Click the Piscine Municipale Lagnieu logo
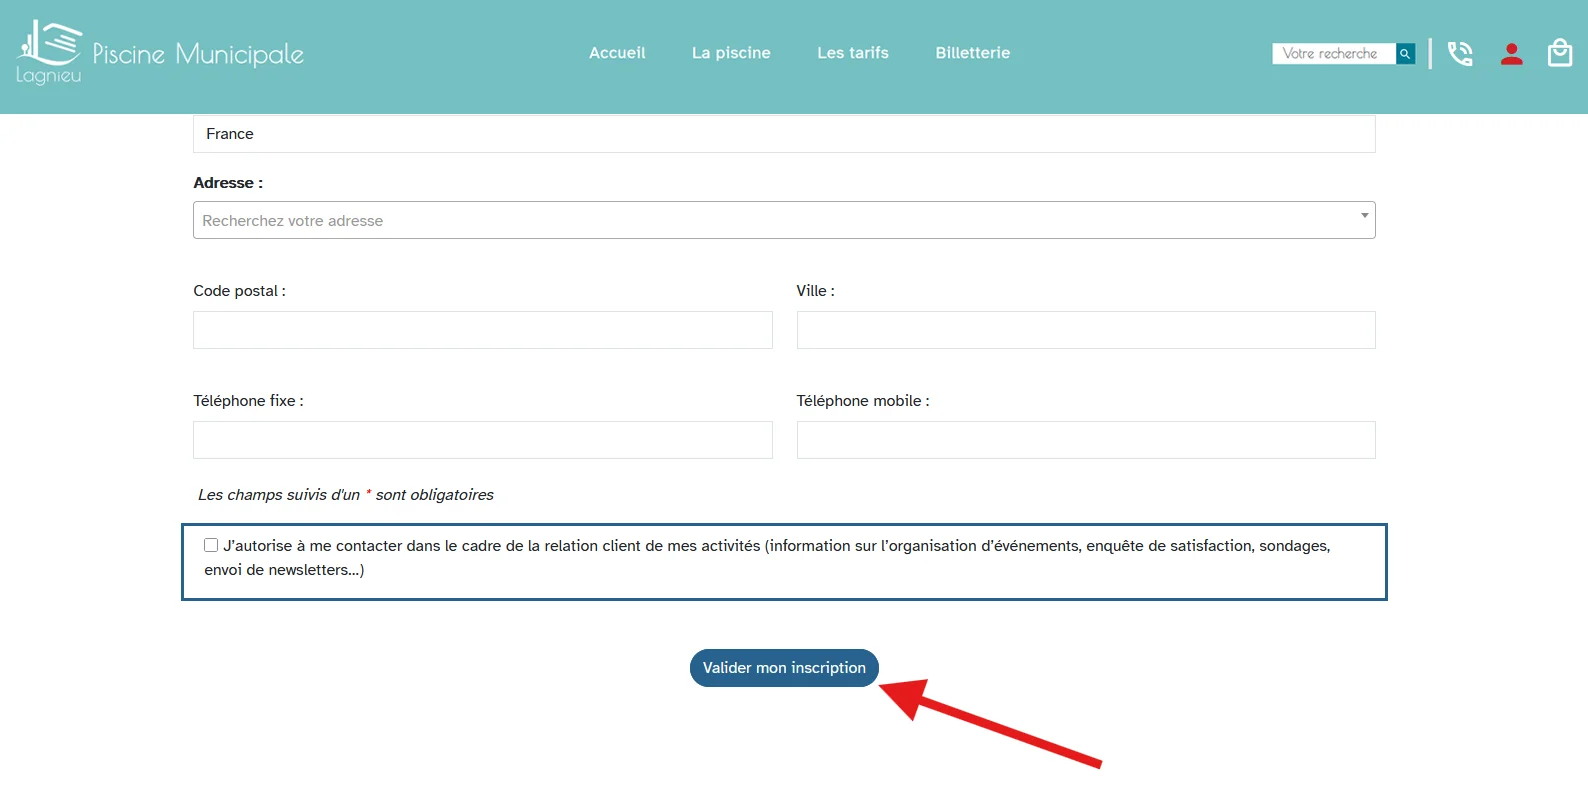Image resolution: width=1588 pixels, height=794 pixels. (160, 52)
